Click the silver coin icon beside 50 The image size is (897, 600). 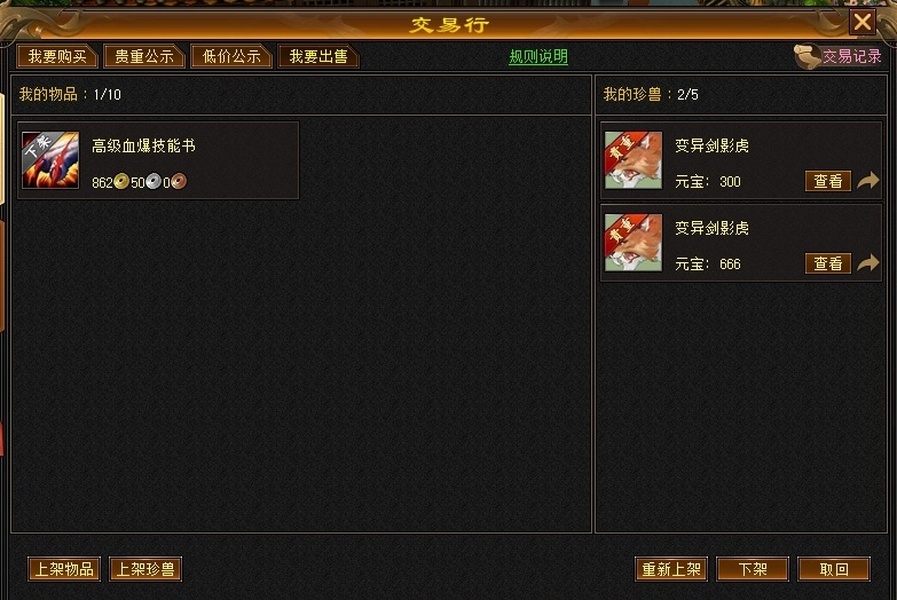[x=153, y=182]
